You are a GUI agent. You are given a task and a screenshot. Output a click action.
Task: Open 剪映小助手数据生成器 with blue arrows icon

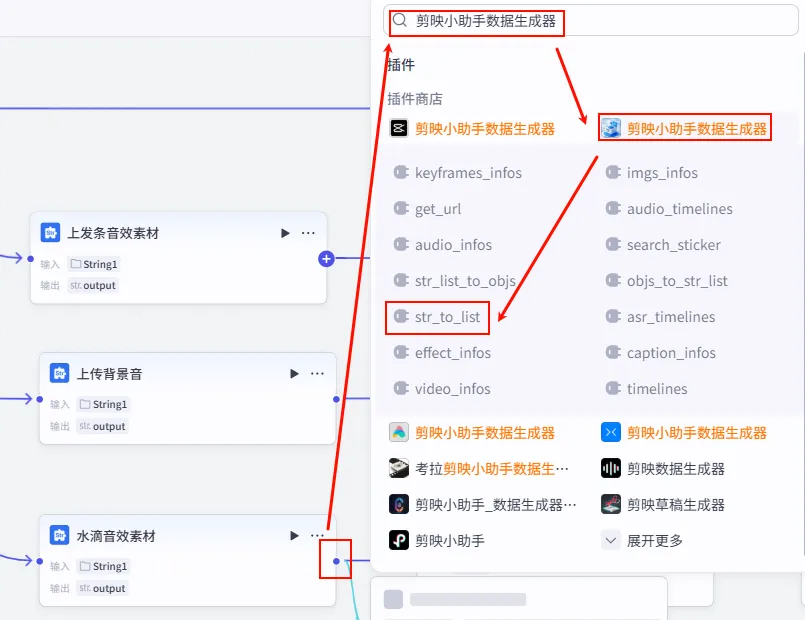684,433
